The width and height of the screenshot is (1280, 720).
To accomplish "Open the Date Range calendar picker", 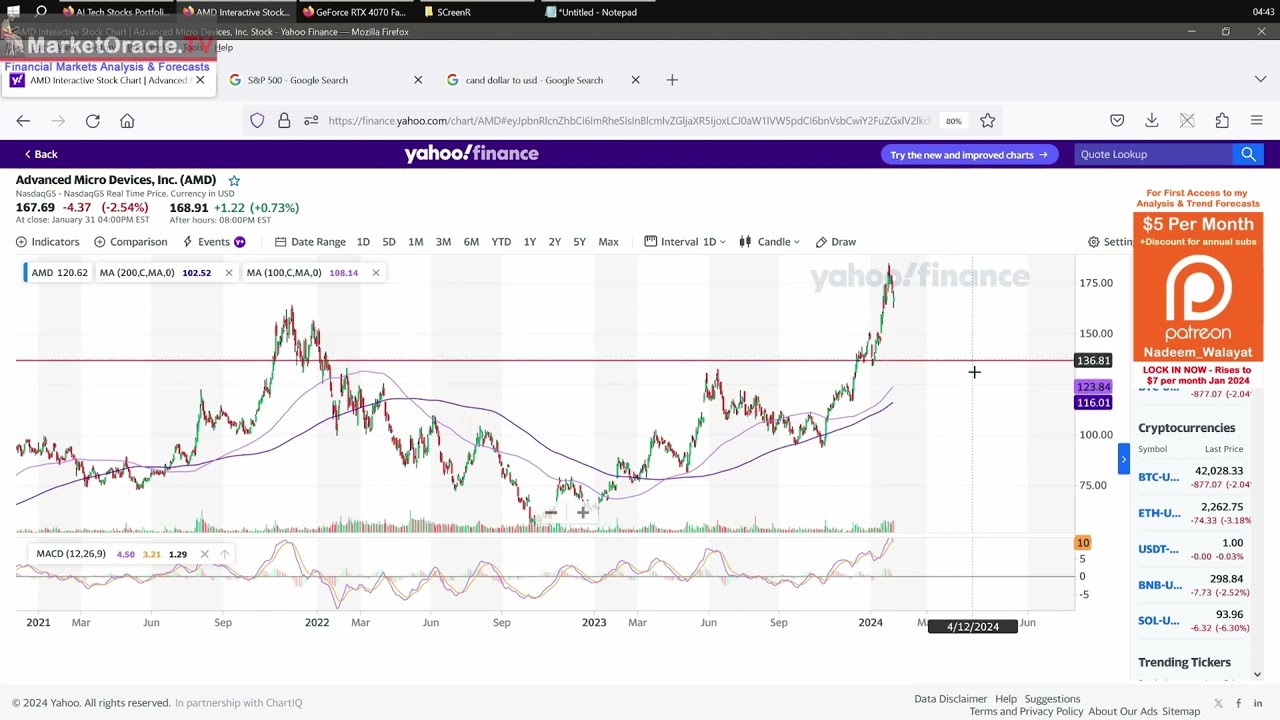I will click(310, 242).
